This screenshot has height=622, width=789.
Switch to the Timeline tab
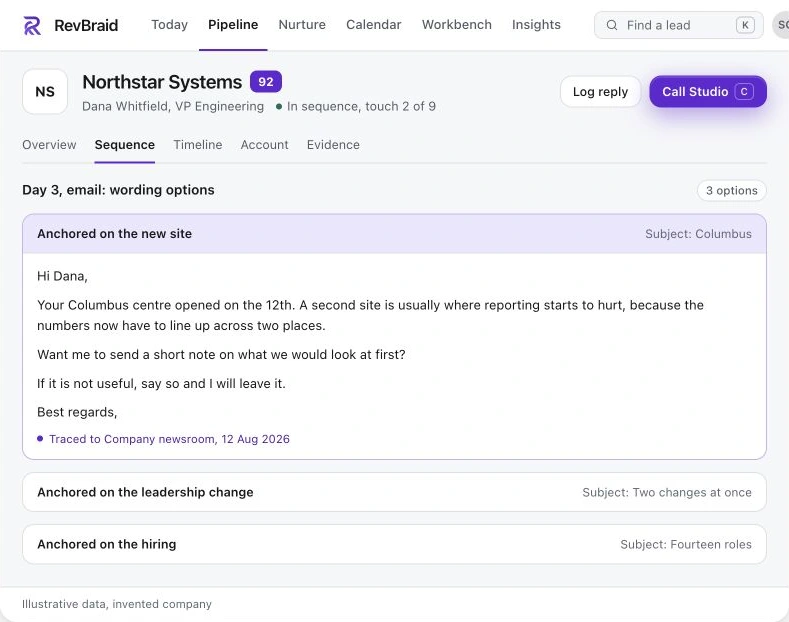198,145
